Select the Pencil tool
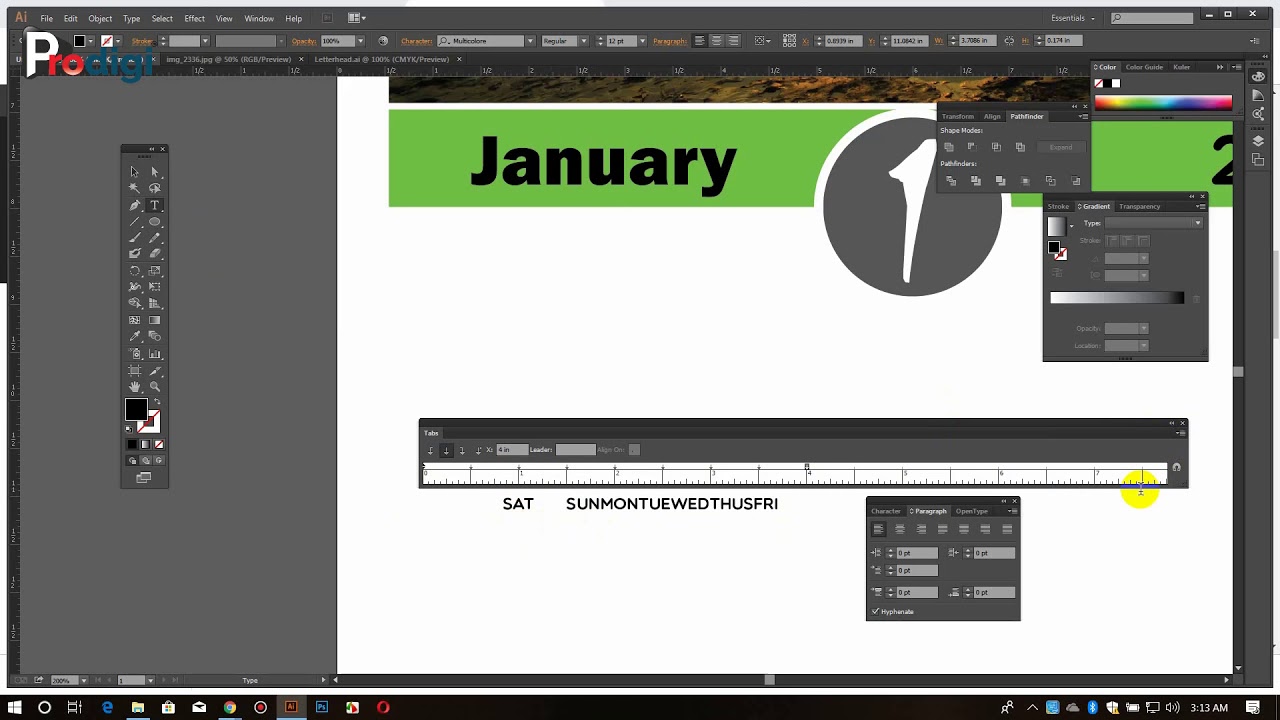Viewport: 1280px width, 720px height. pyautogui.click(x=155, y=238)
